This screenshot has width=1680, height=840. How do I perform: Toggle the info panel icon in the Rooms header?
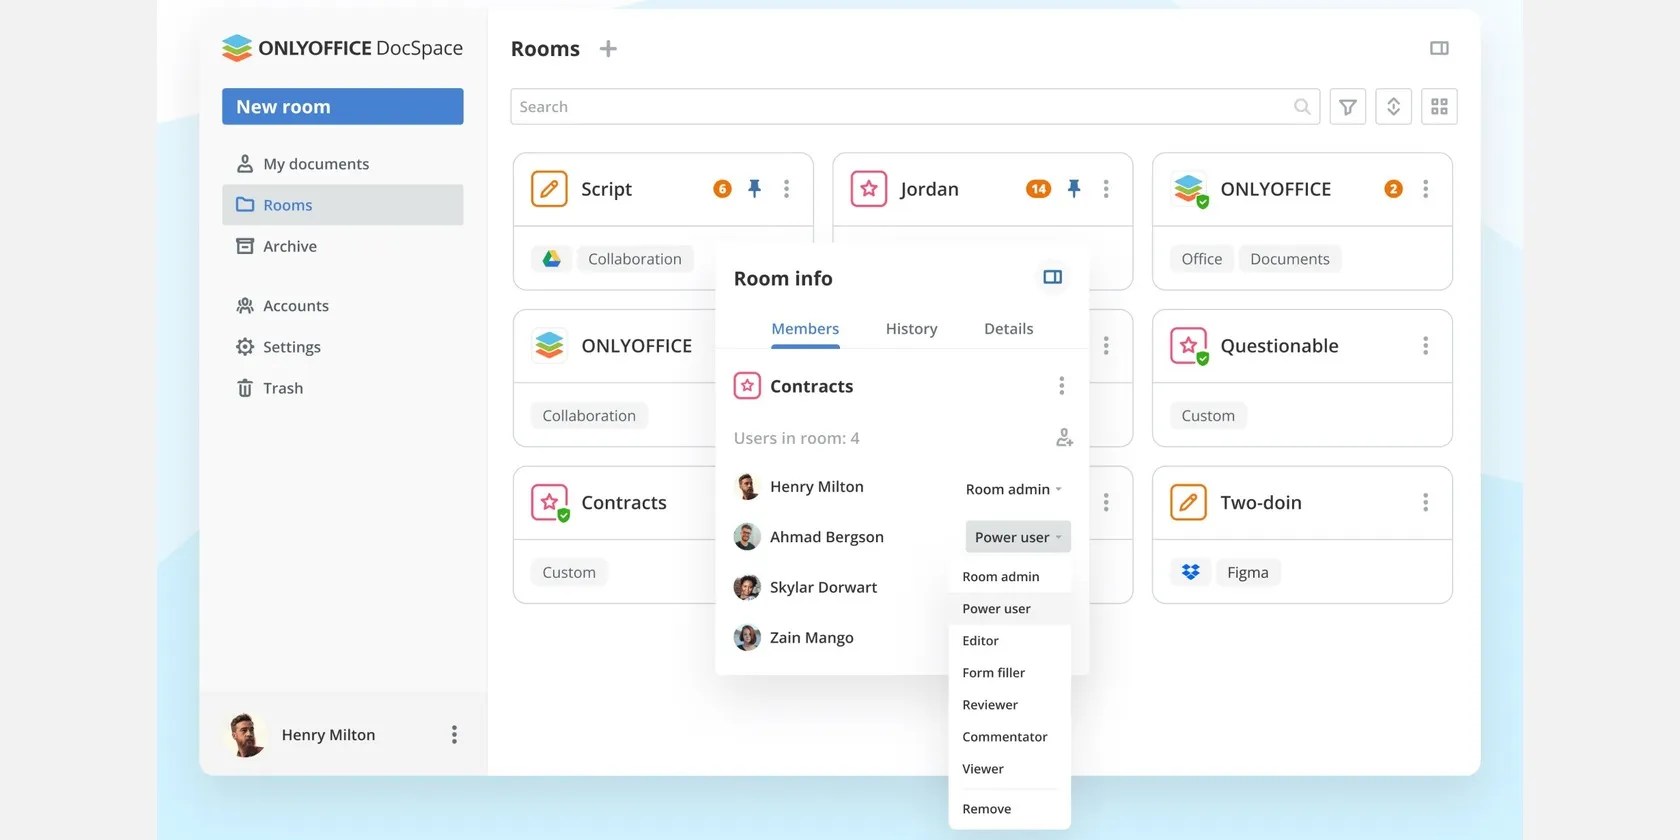click(1439, 48)
